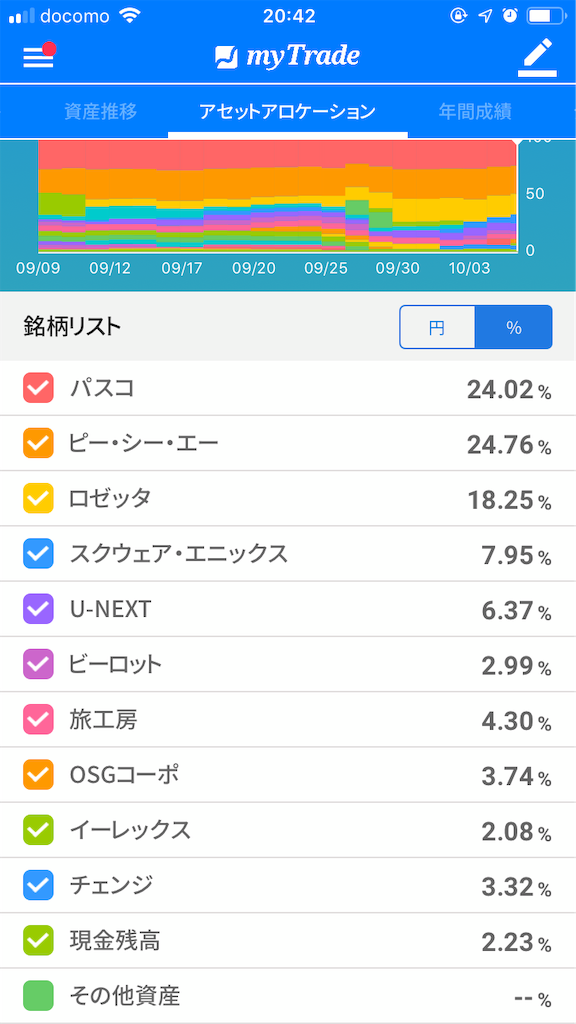The height and width of the screenshot is (1024, 576).
Task: Select % display mode
Action: pos(514,327)
